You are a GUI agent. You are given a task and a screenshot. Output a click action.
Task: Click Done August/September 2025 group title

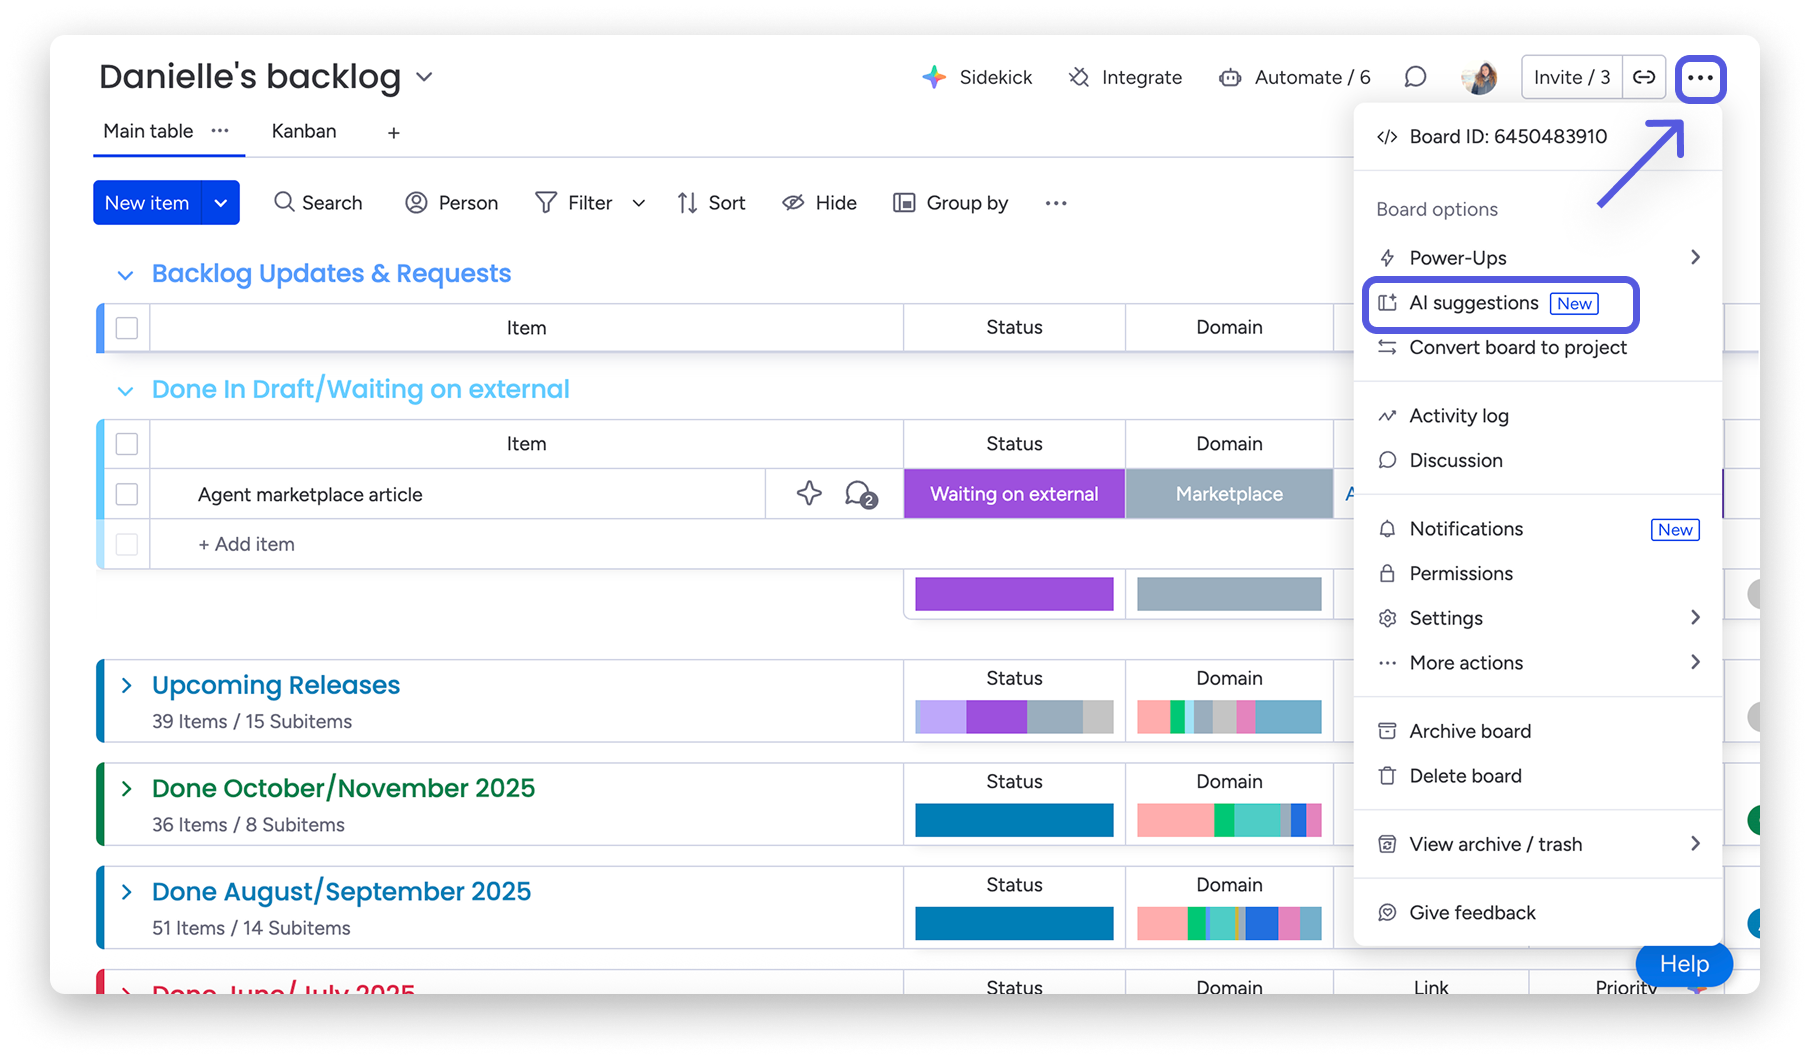pyautogui.click(x=342, y=891)
